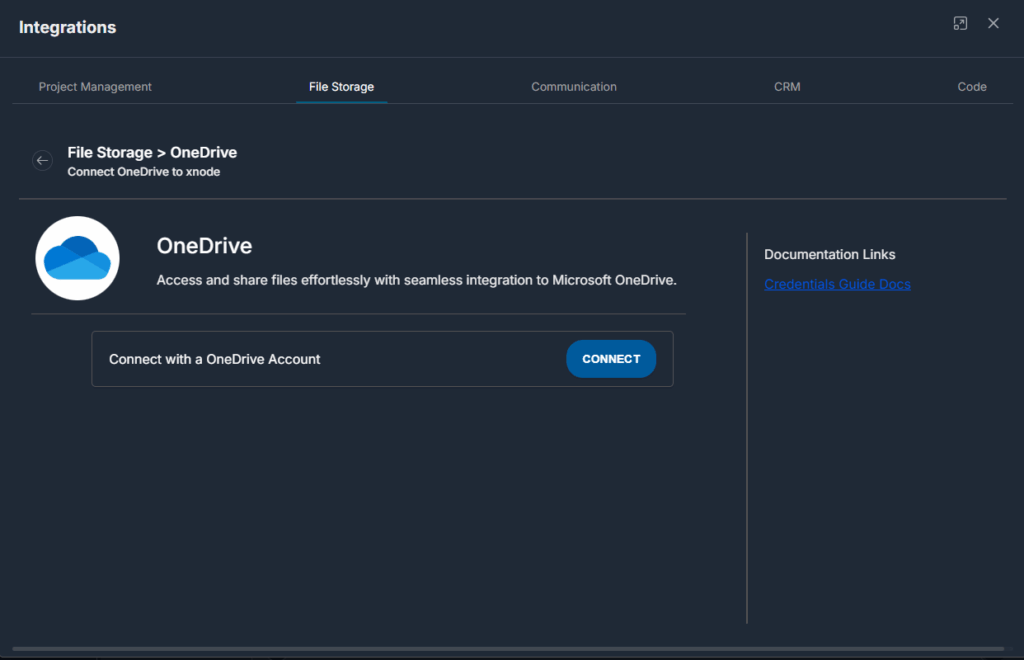Switch to the Code tab
This screenshot has width=1024, height=660.
point(972,87)
